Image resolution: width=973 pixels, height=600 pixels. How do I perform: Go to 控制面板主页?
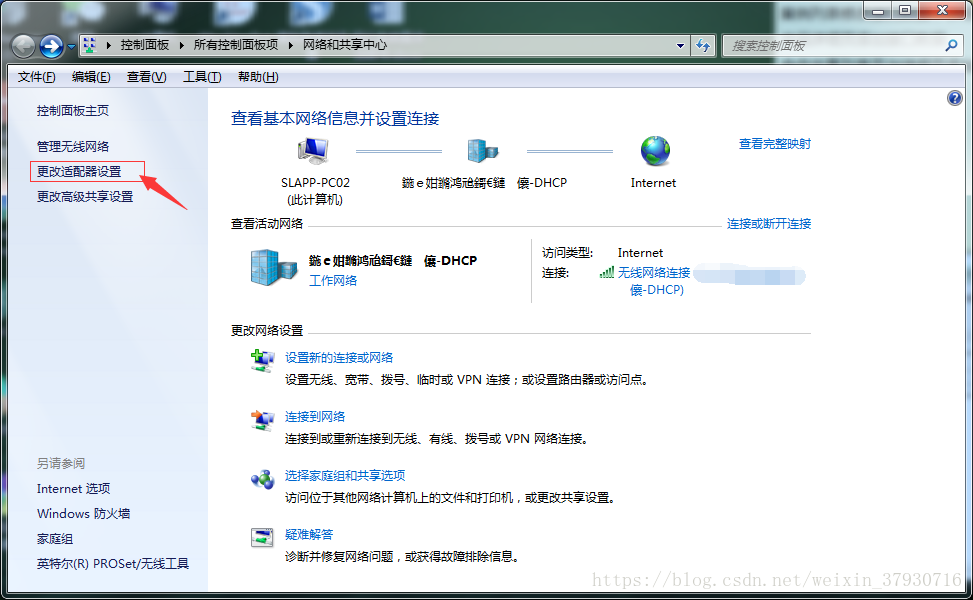tap(73, 110)
